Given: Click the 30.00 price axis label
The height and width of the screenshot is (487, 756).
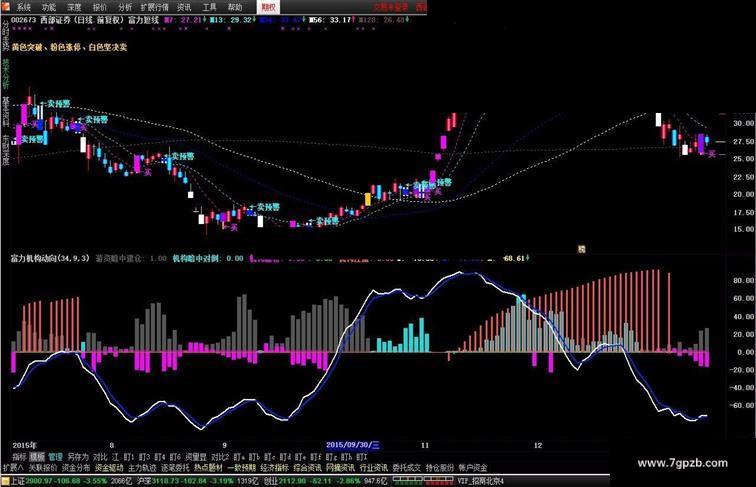Looking at the screenshot, I should (743, 123).
